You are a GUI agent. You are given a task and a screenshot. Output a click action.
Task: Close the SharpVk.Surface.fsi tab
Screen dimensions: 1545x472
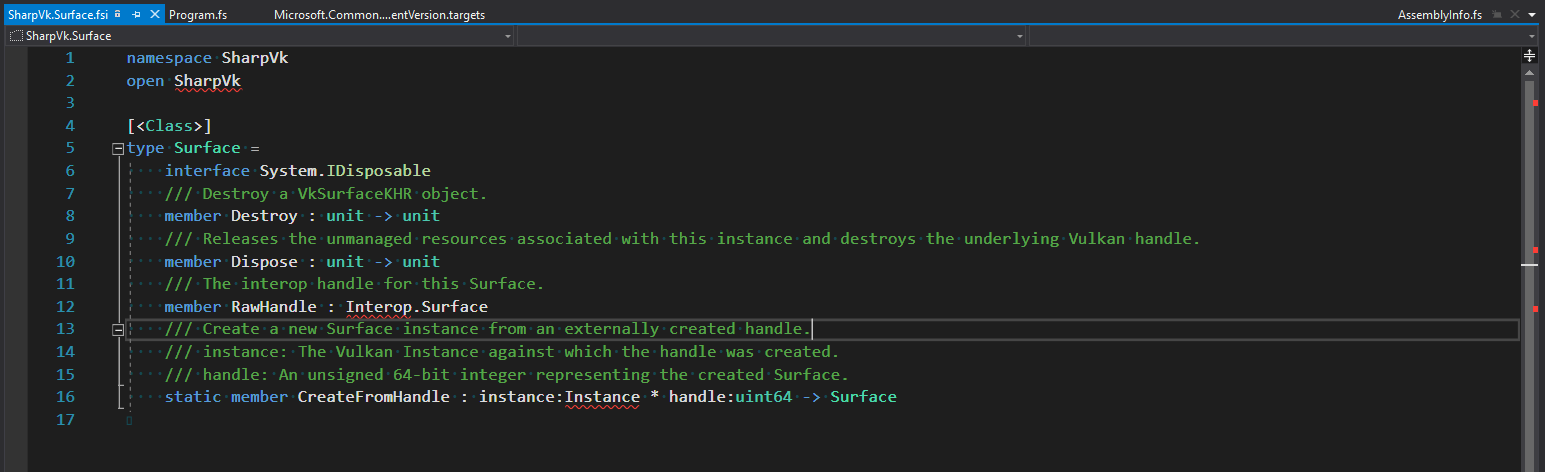point(154,15)
